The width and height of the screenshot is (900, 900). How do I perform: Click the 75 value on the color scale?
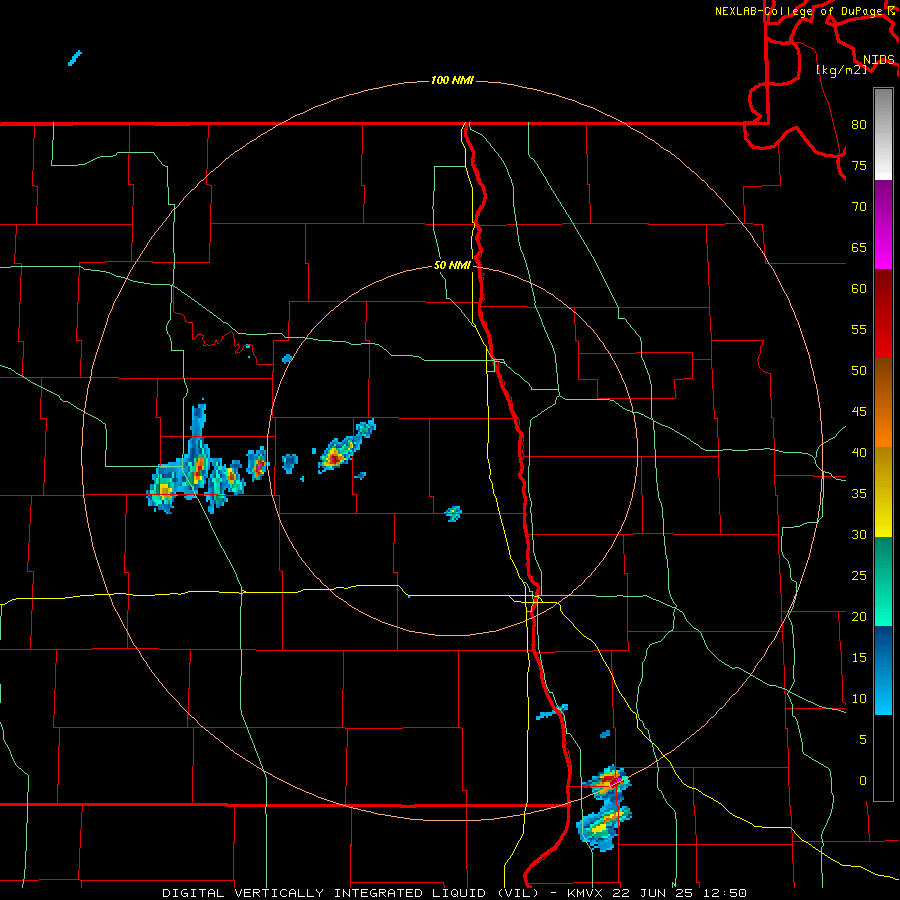coord(859,165)
